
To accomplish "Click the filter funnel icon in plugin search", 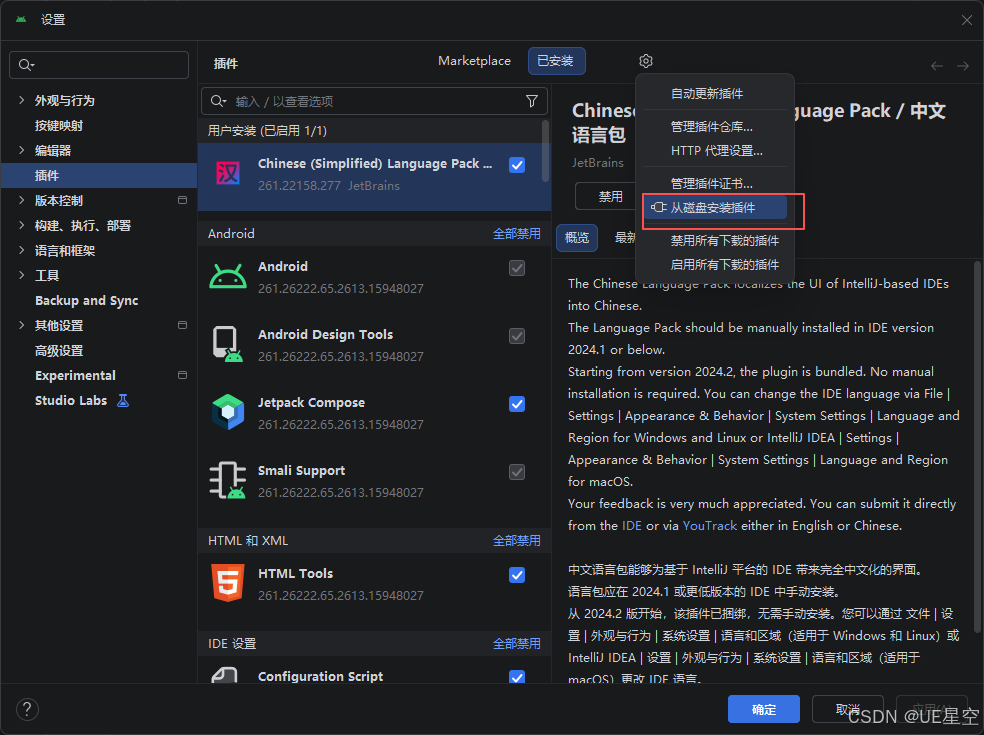I will [x=532, y=101].
